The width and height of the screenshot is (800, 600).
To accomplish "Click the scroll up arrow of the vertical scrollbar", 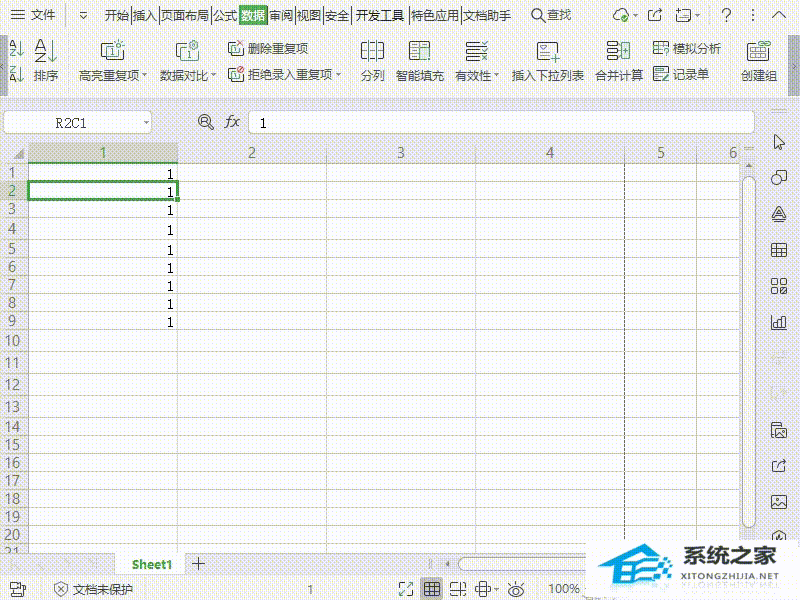I will [748, 165].
